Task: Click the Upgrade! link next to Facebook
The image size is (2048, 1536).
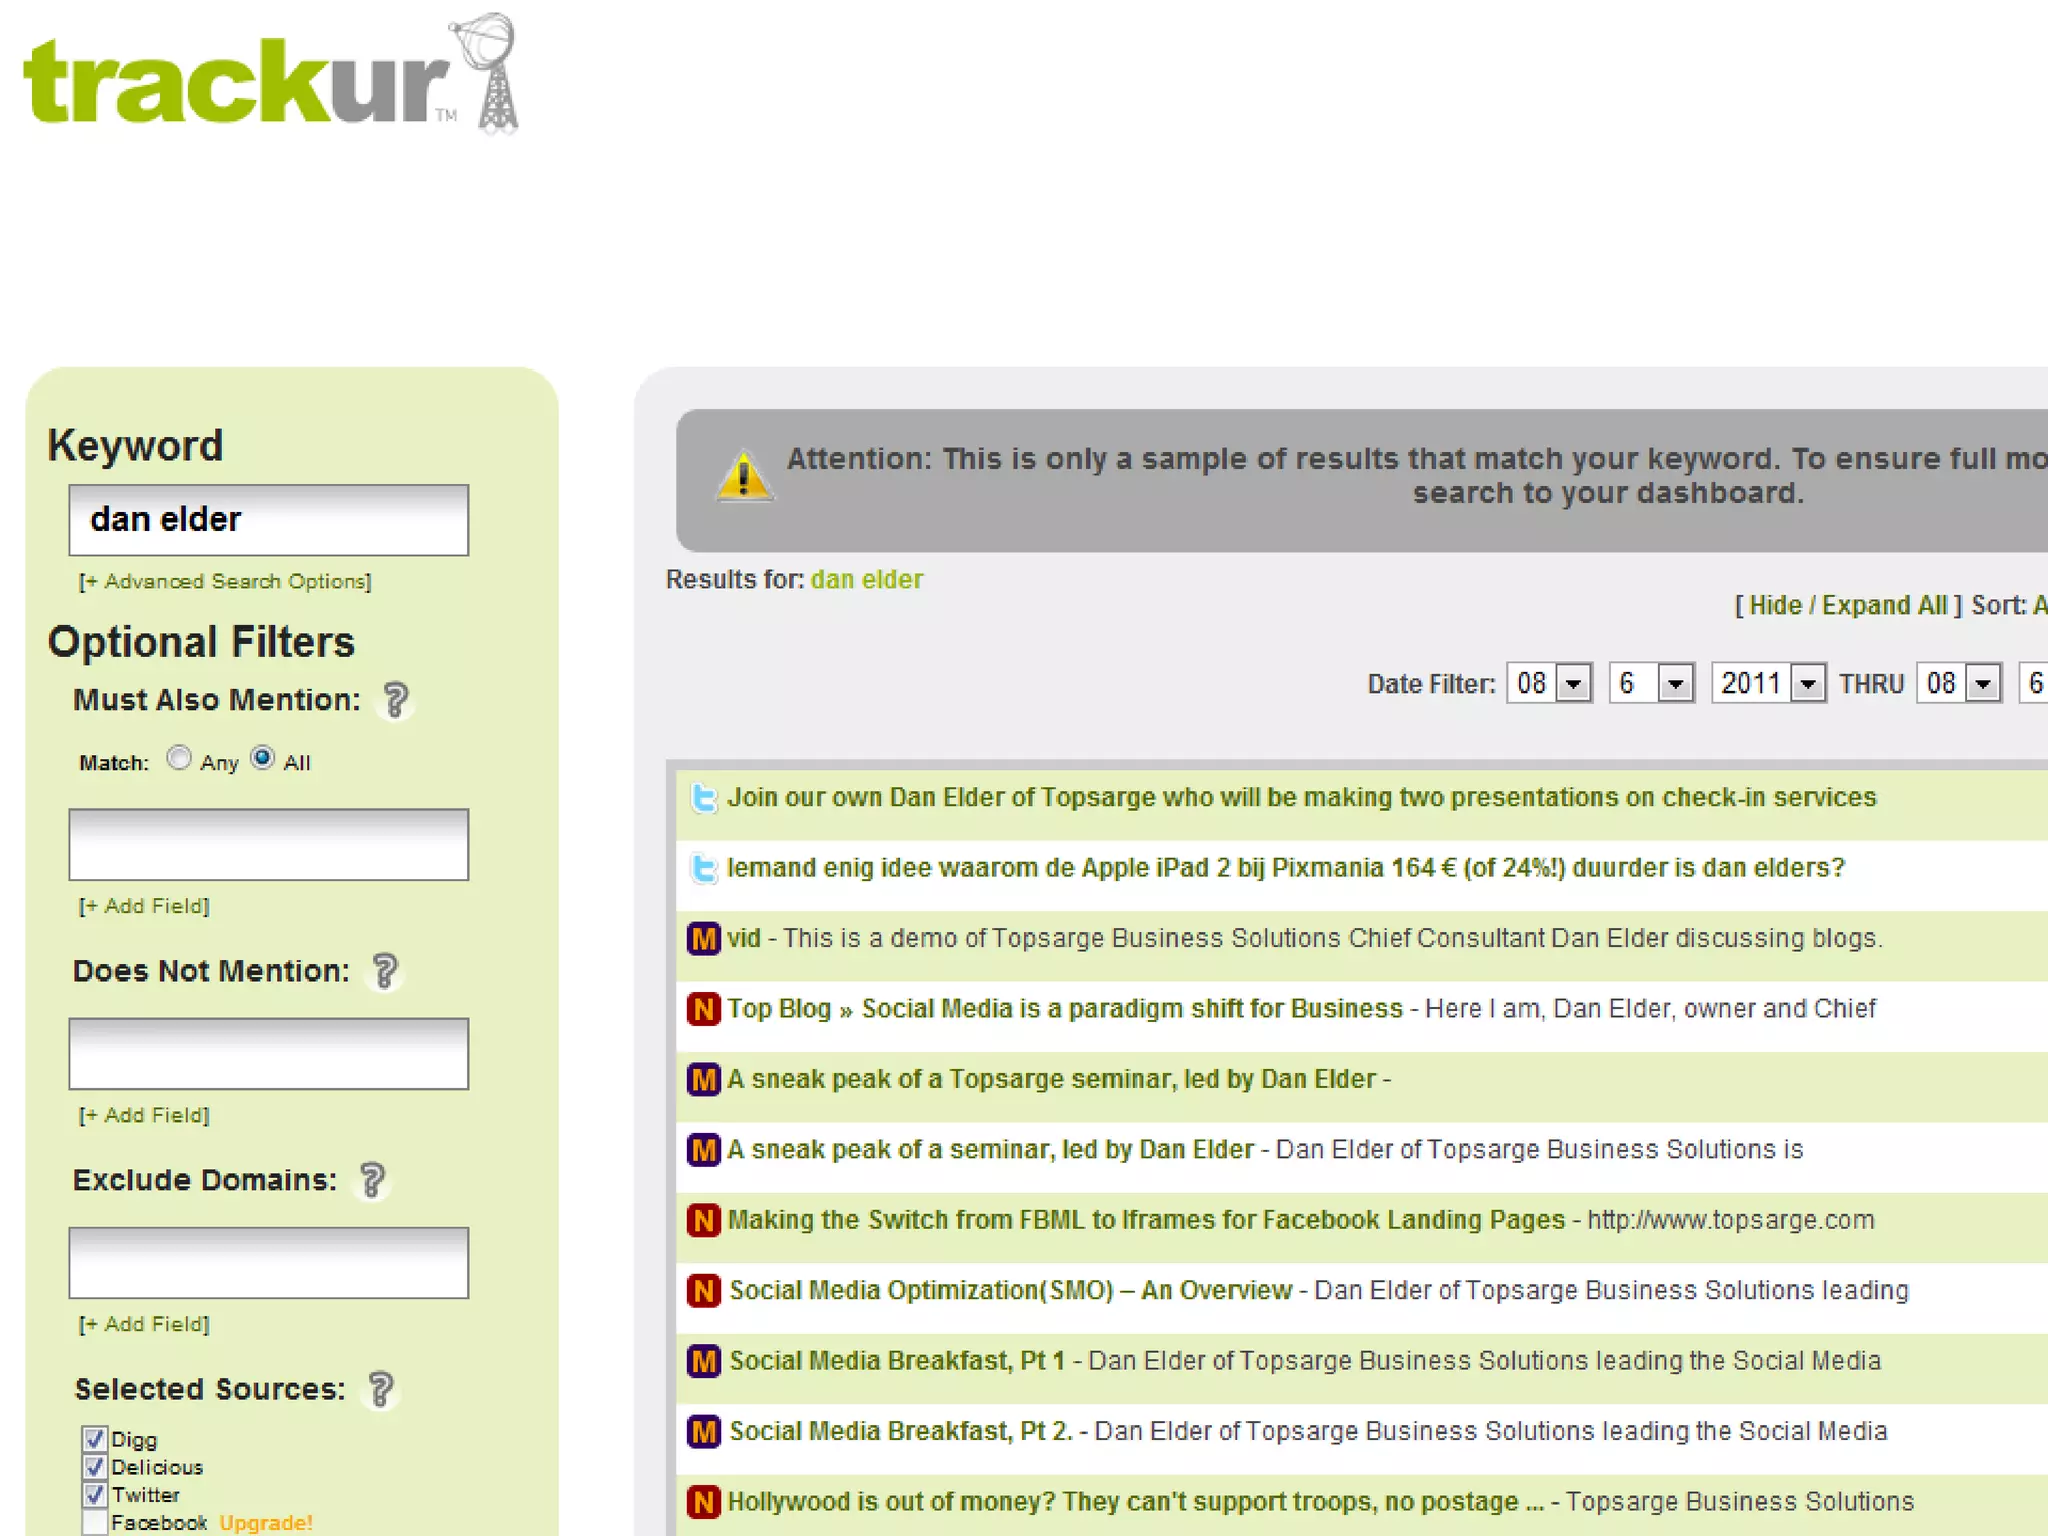Action: click(x=266, y=1523)
